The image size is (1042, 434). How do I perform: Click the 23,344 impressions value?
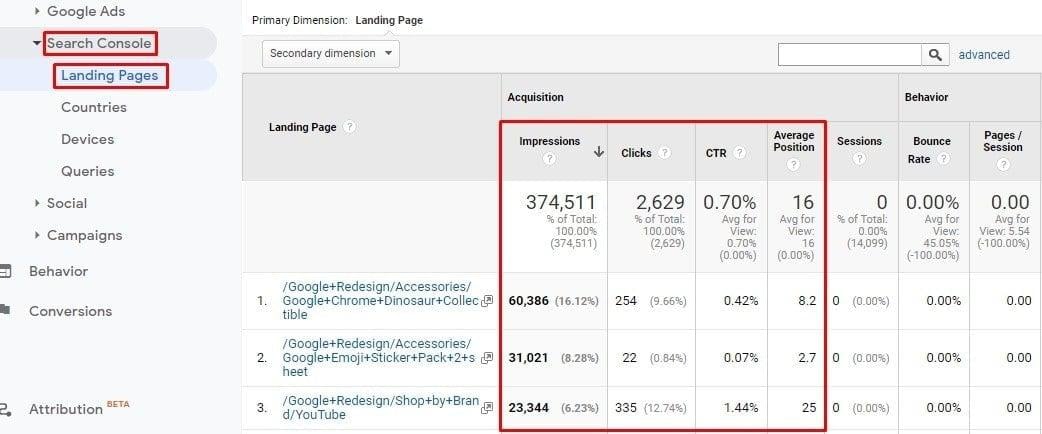click(529, 407)
